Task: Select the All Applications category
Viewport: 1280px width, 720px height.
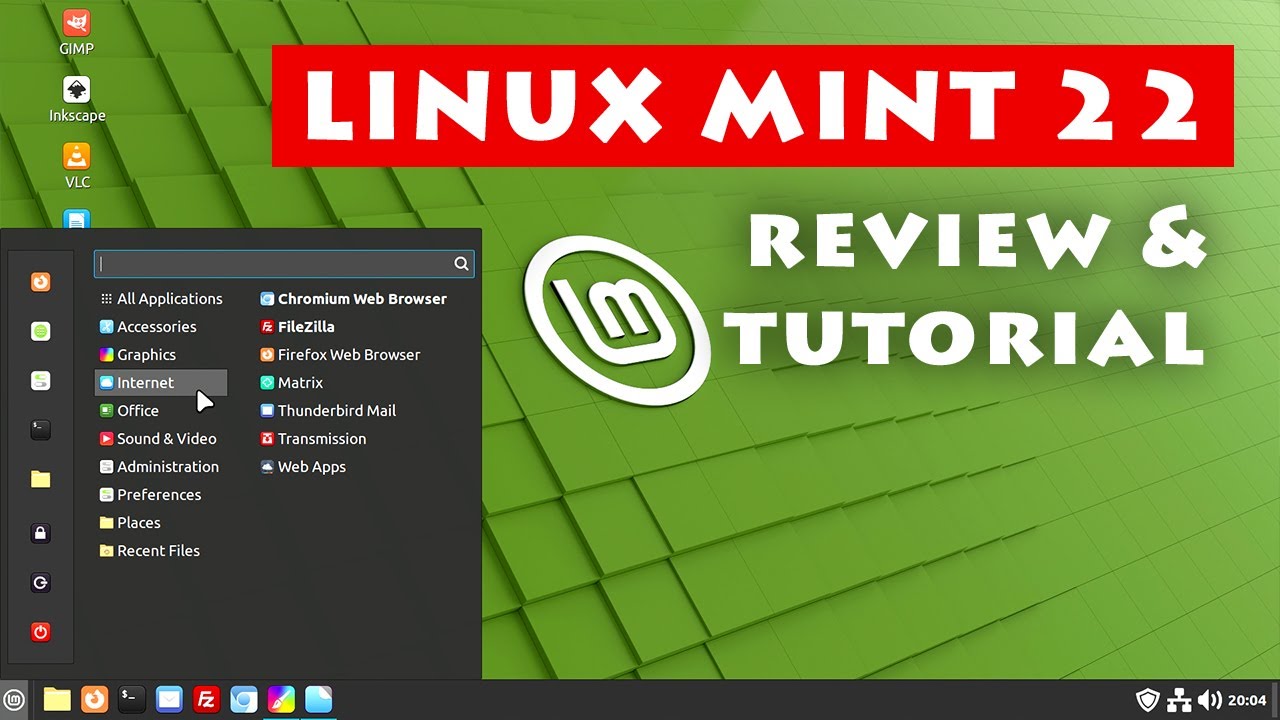Action: (161, 299)
